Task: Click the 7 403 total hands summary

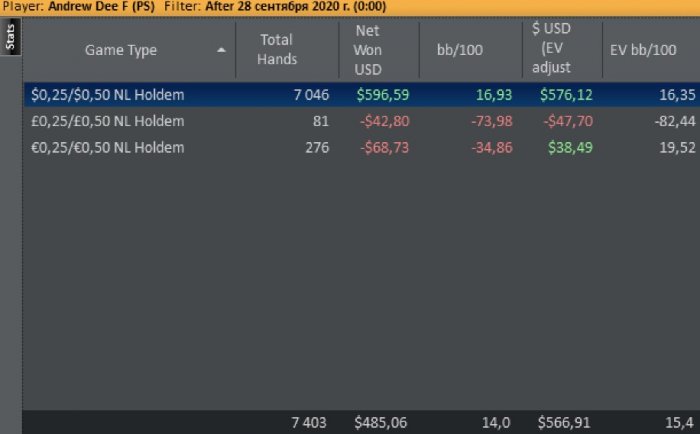Action: tap(310, 423)
